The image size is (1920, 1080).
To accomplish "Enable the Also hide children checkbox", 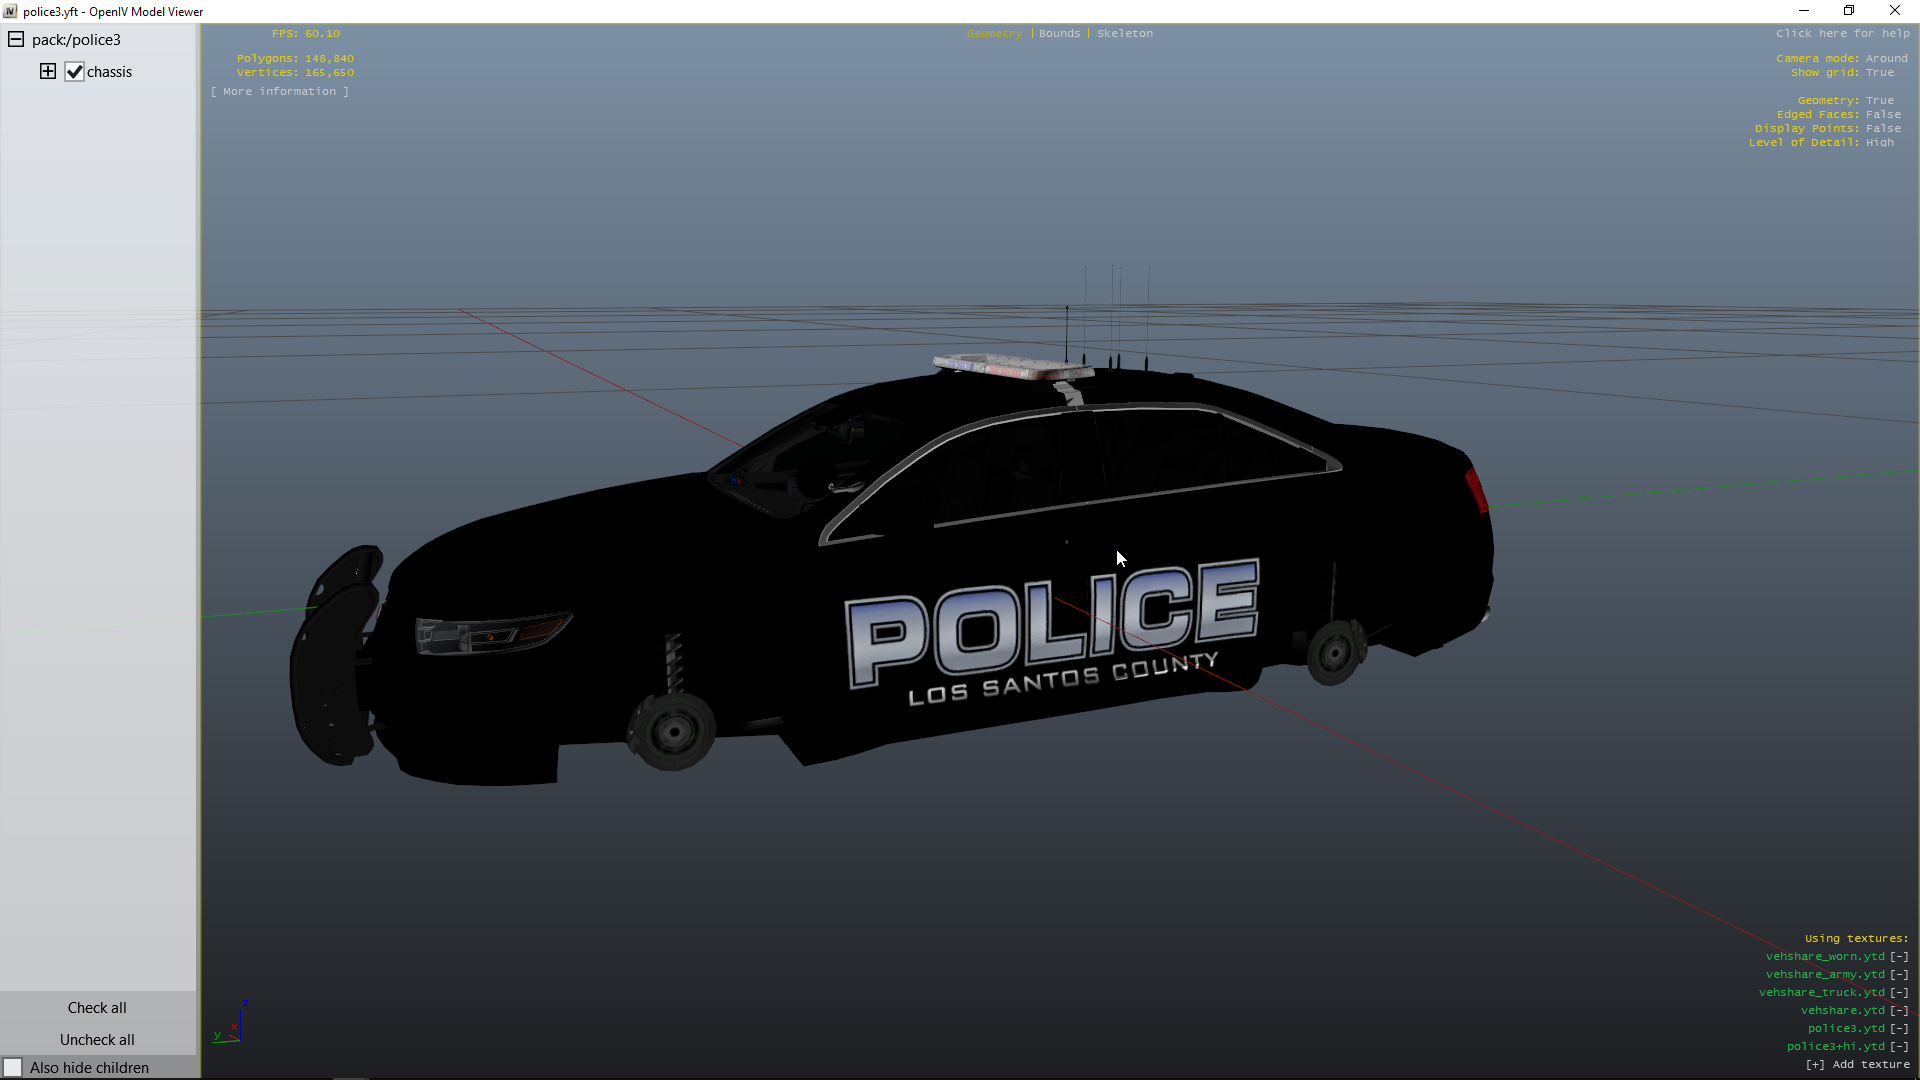I will [13, 1068].
